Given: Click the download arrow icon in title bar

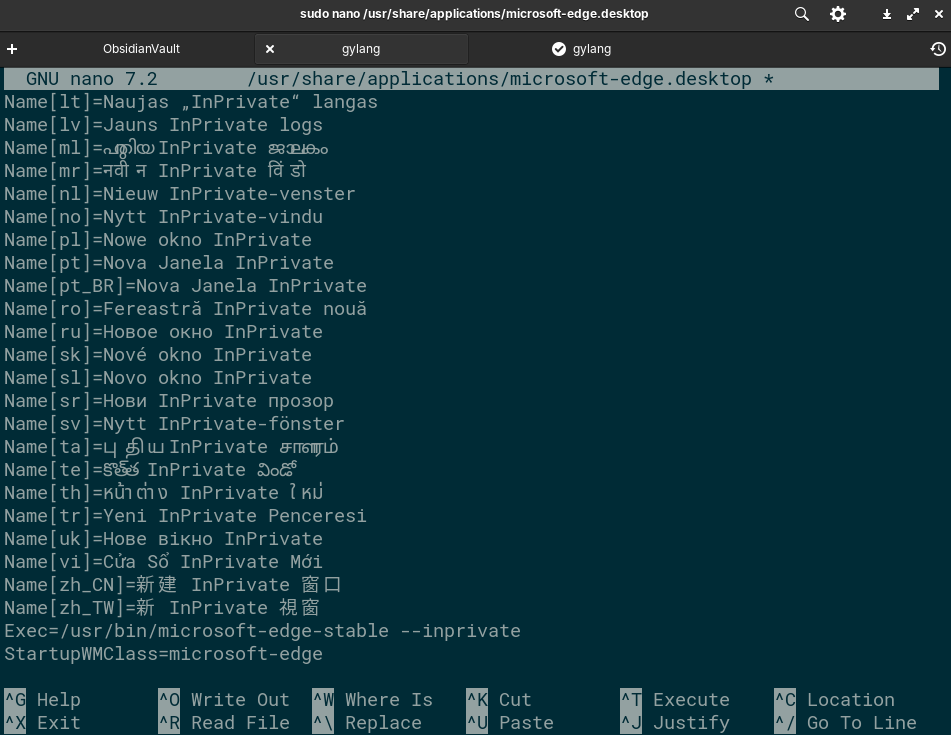Looking at the screenshot, I should pyautogui.click(x=887, y=14).
